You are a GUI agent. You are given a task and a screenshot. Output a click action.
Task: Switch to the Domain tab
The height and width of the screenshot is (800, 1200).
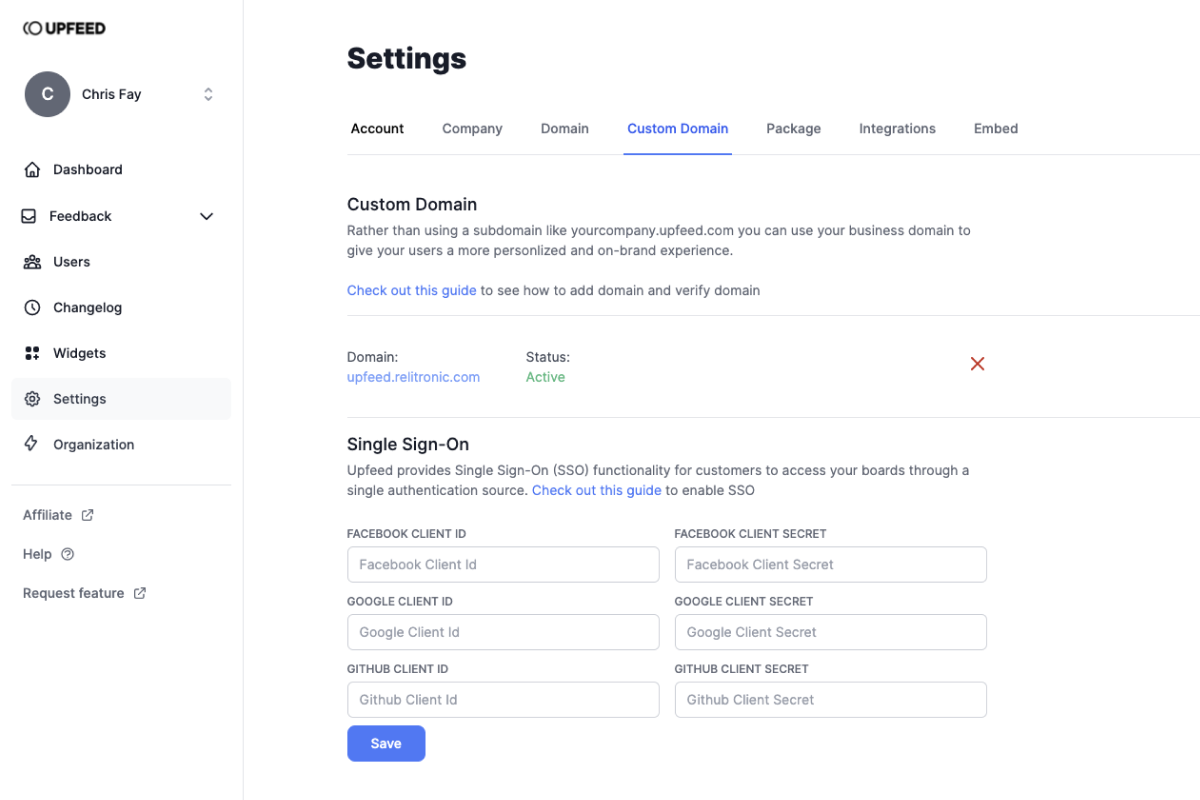pos(565,129)
